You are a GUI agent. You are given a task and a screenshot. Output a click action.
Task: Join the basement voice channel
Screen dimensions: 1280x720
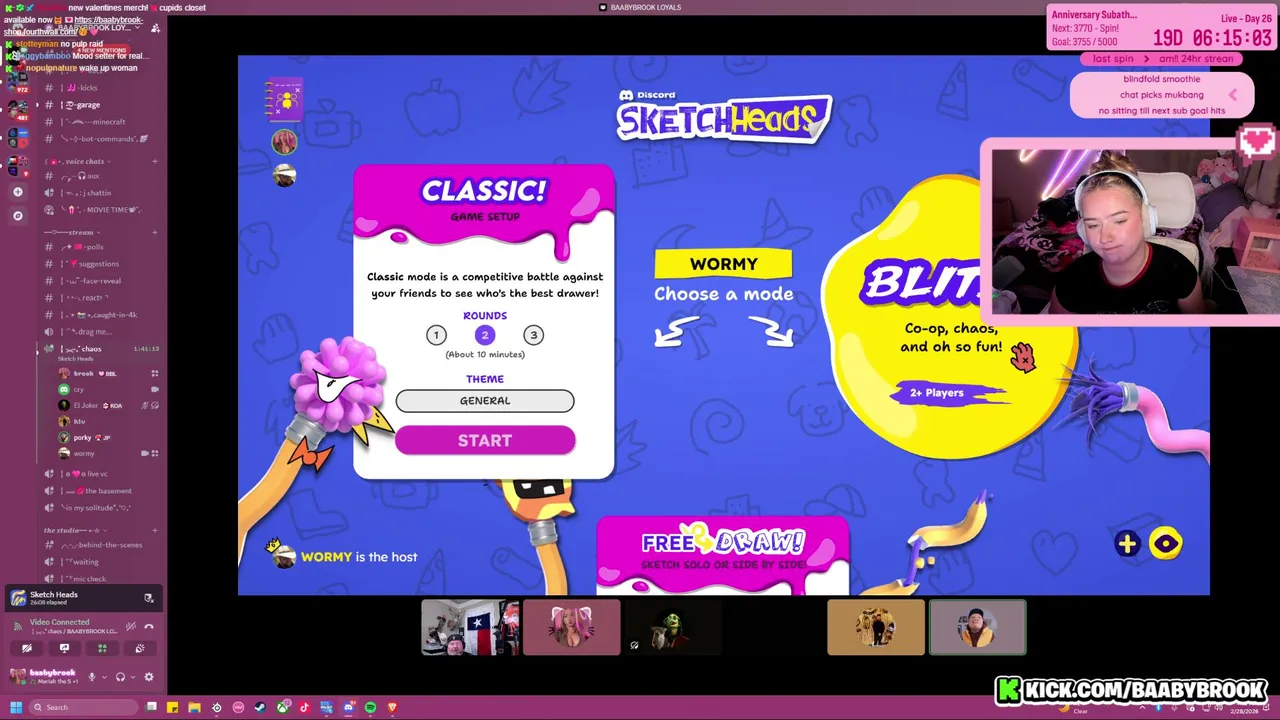[98, 491]
